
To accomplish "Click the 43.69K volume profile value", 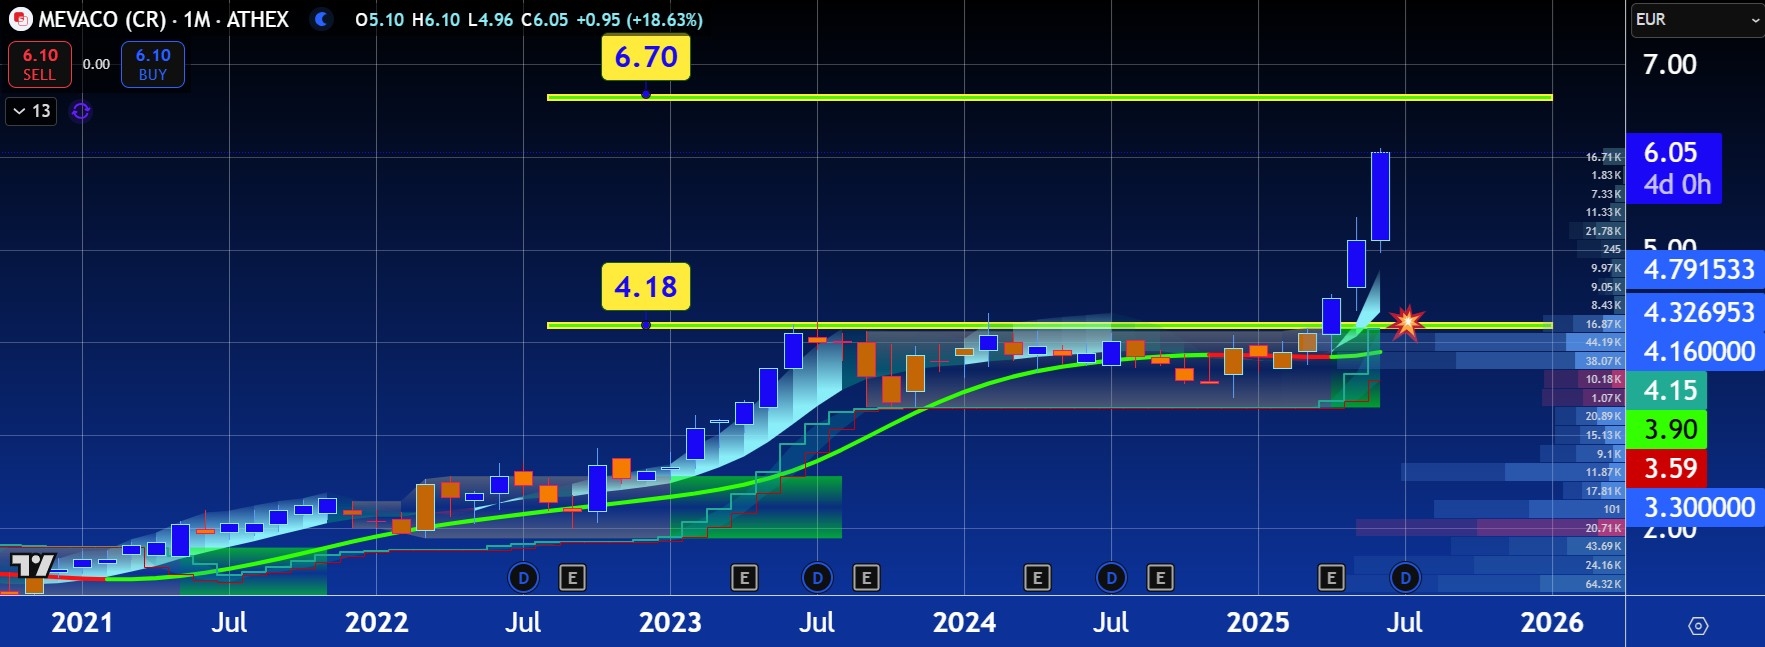I will coord(1603,546).
